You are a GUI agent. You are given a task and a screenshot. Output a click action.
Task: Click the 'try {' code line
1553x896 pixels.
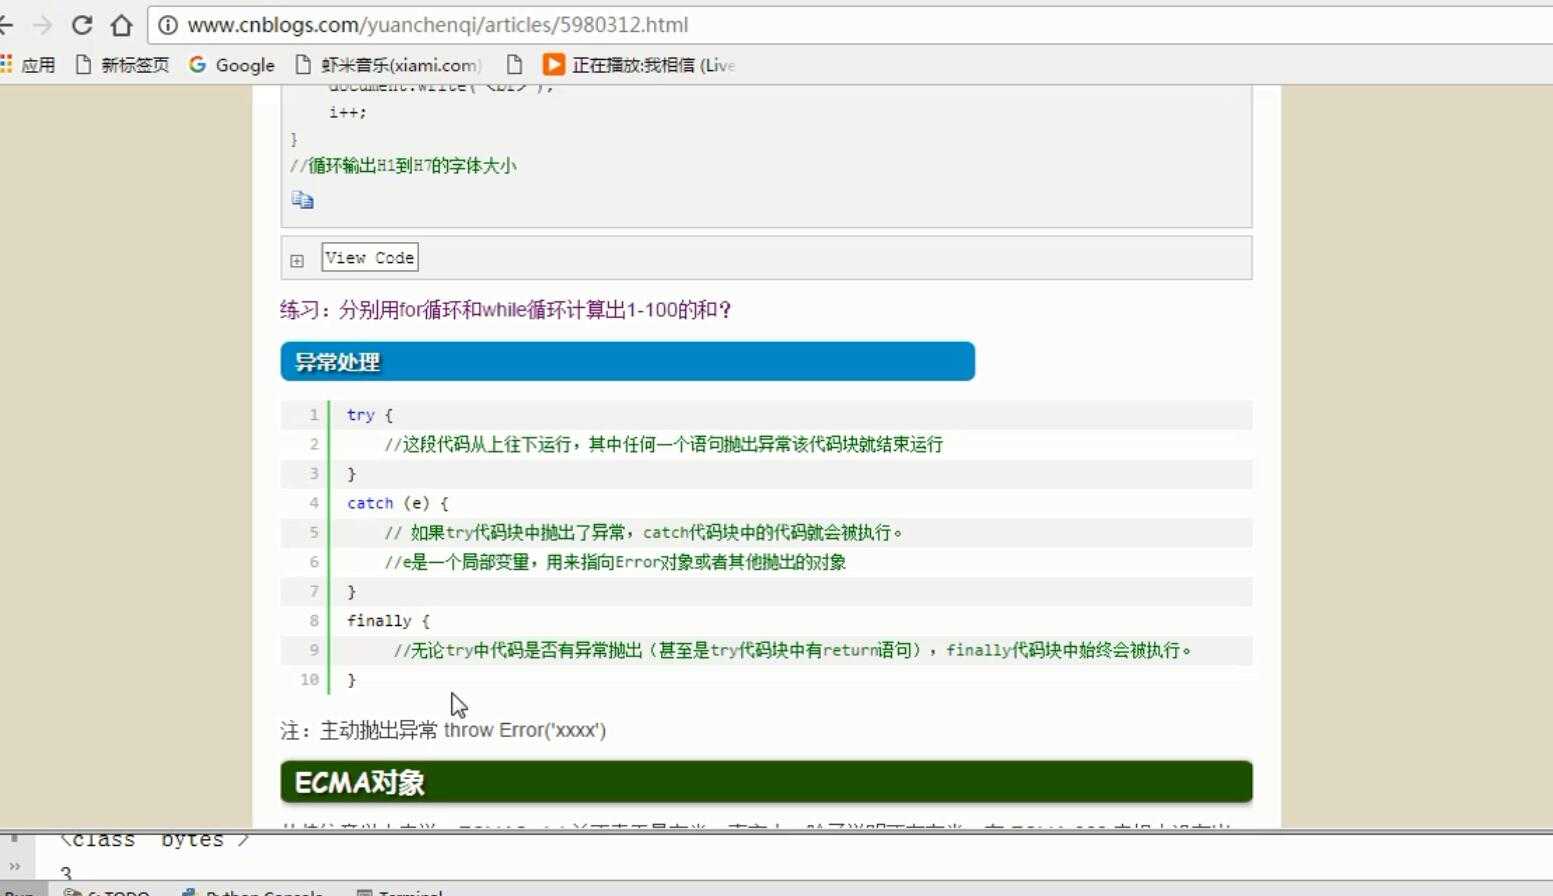[x=370, y=415]
